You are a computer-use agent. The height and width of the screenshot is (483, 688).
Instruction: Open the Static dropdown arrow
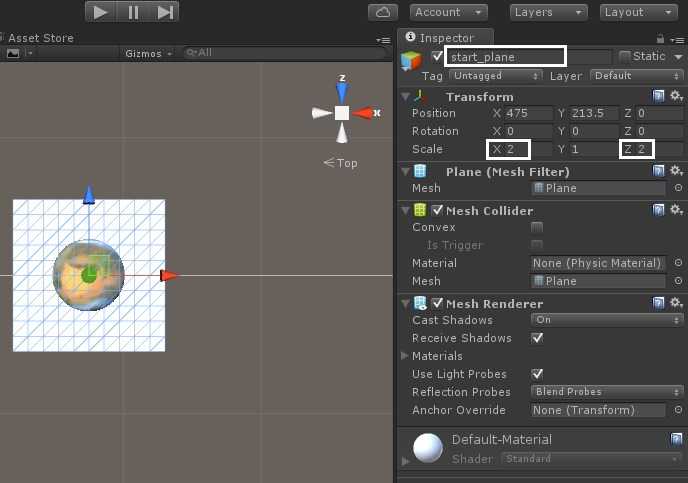tap(678, 57)
